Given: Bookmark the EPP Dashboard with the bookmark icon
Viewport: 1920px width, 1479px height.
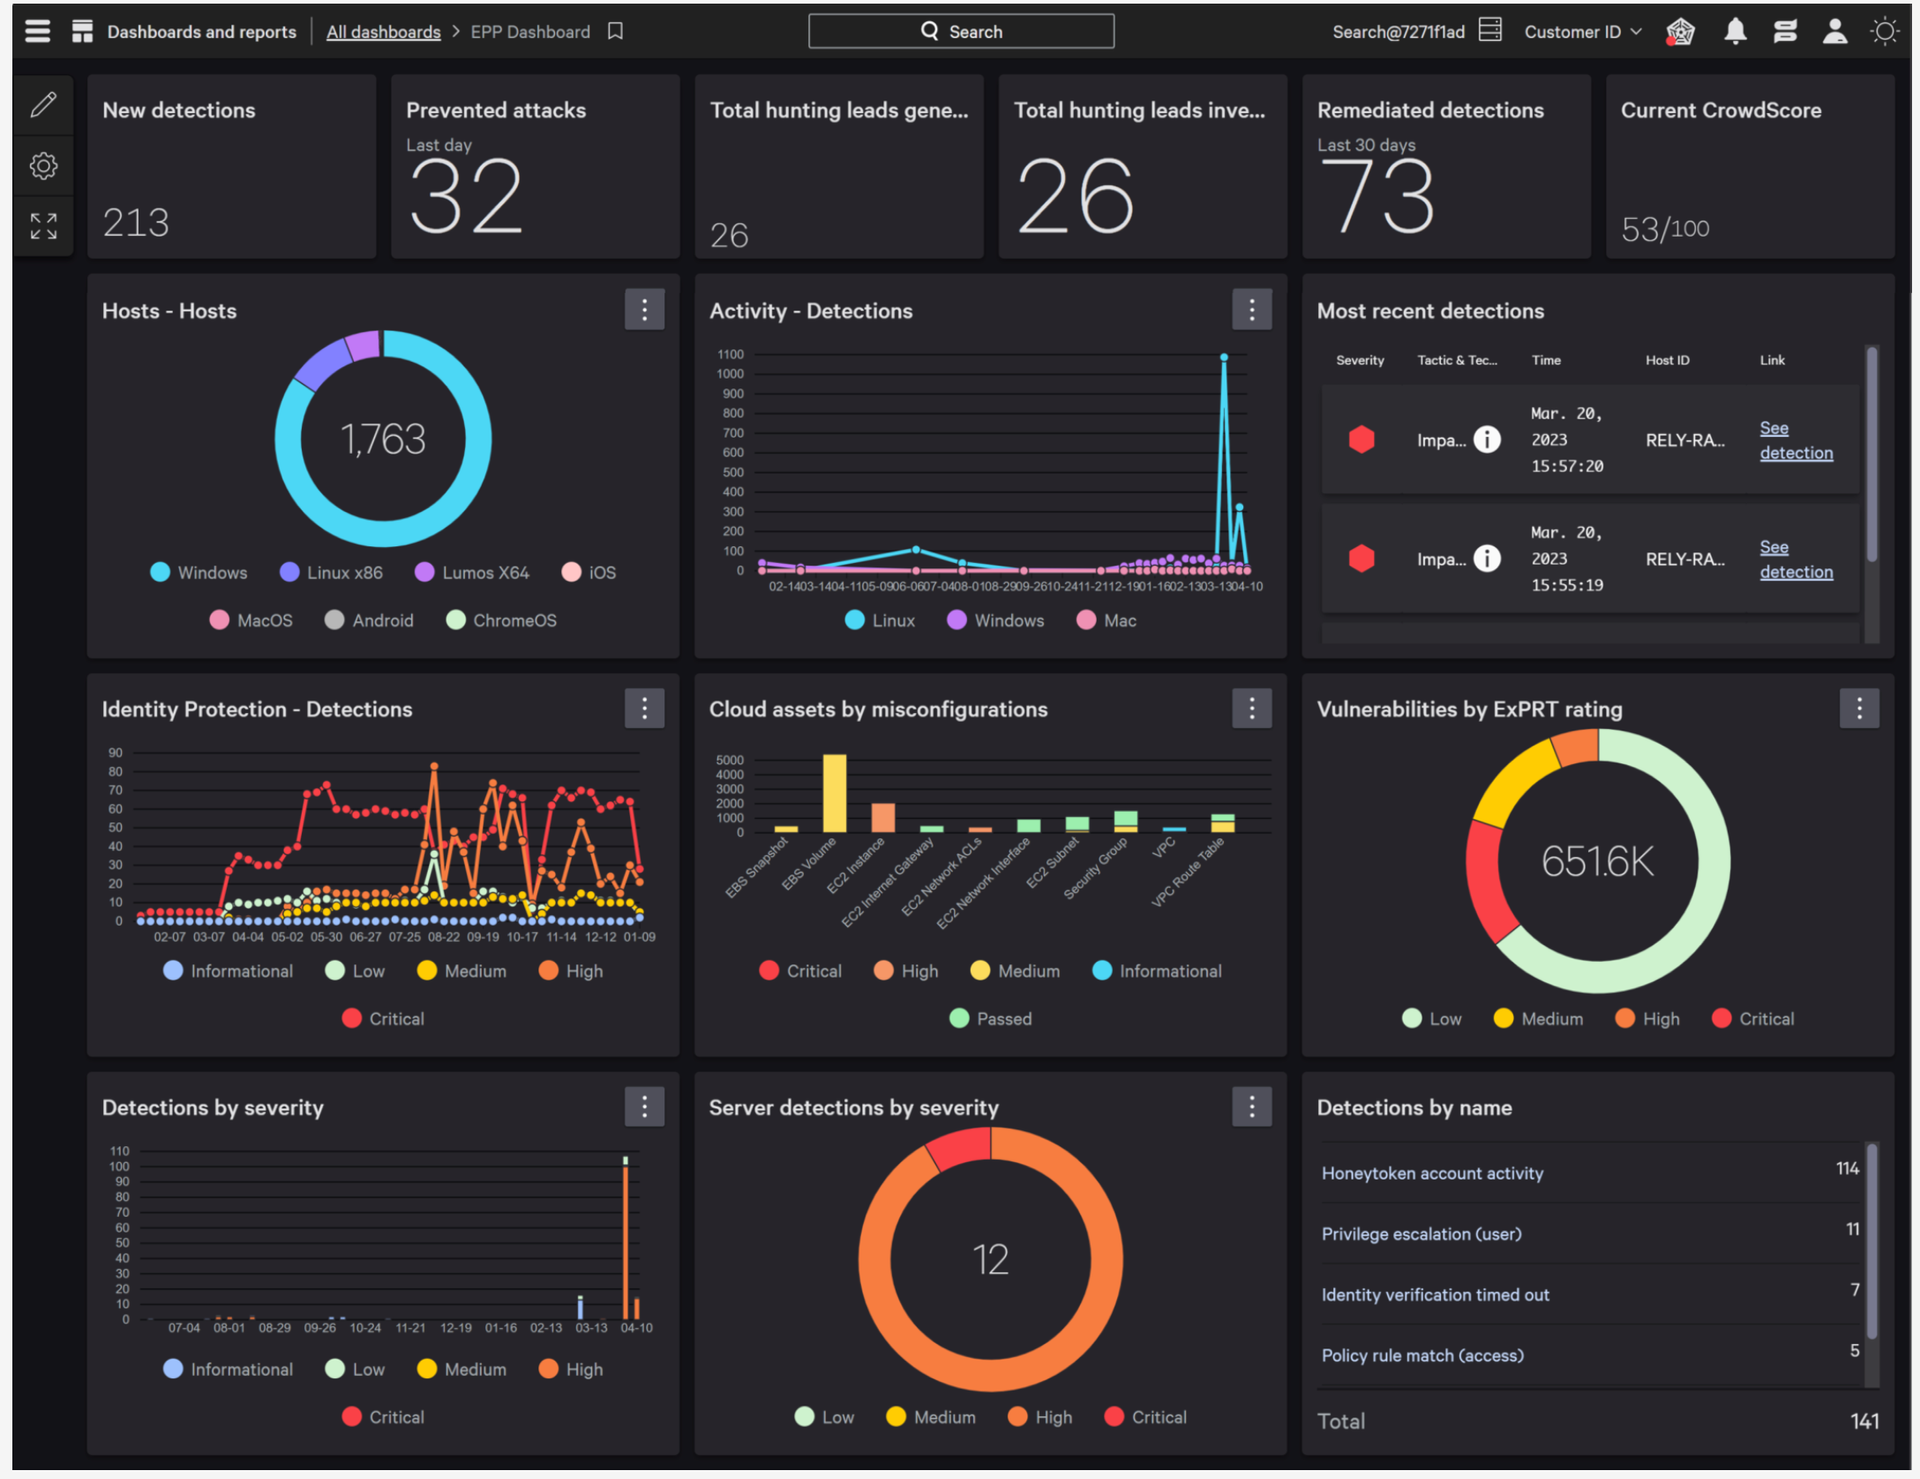Looking at the screenshot, I should click(614, 31).
